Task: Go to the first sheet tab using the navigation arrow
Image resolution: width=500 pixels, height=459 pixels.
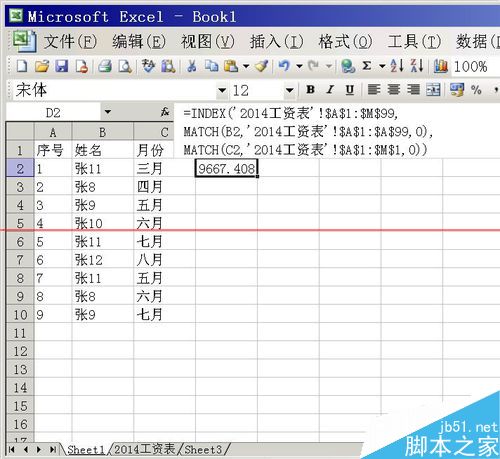Action: (11, 450)
